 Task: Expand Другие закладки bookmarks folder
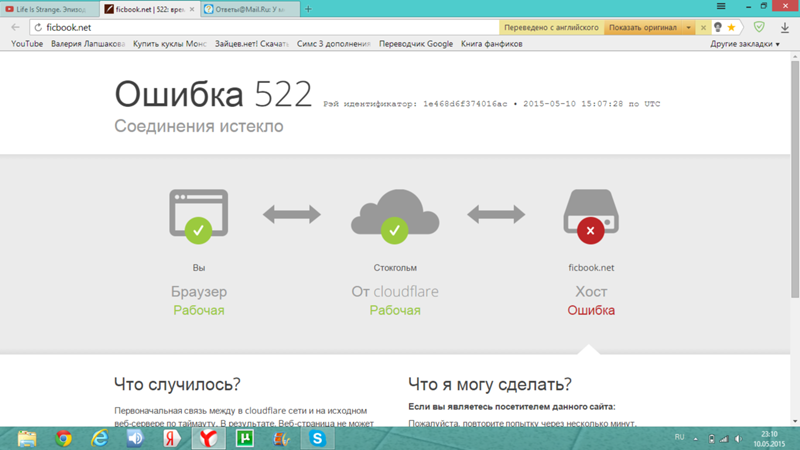(x=744, y=44)
